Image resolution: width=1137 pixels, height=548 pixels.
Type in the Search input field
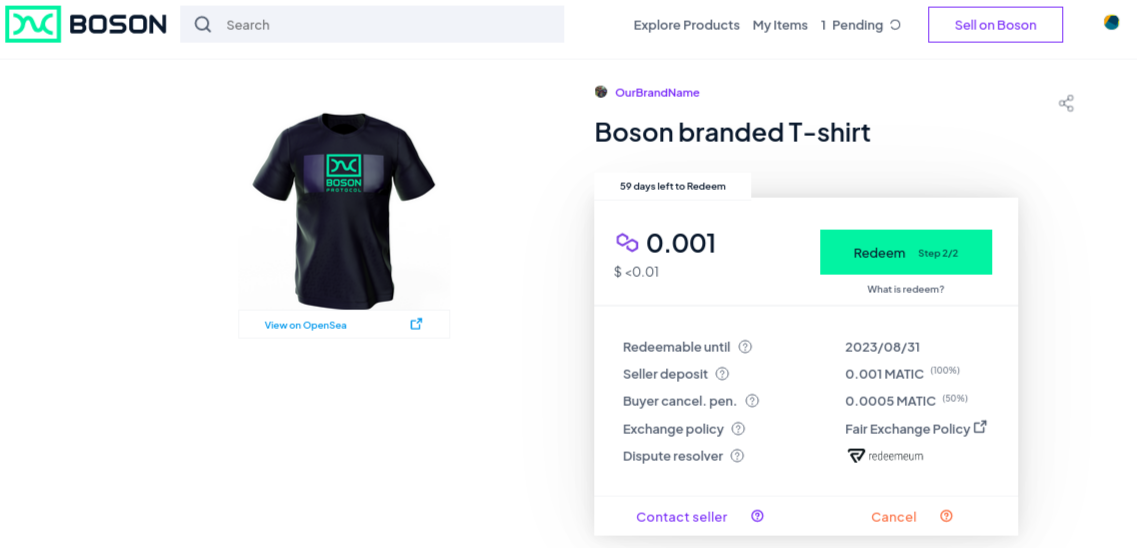pos(390,25)
